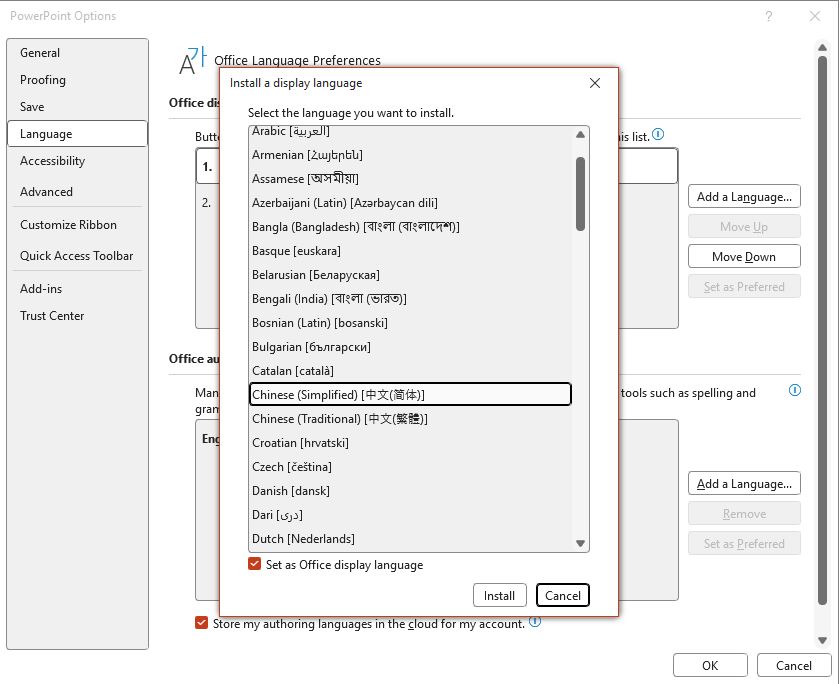Close the Install a display language dialog
Image resolution: width=839 pixels, height=684 pixels.
point(594,83)
